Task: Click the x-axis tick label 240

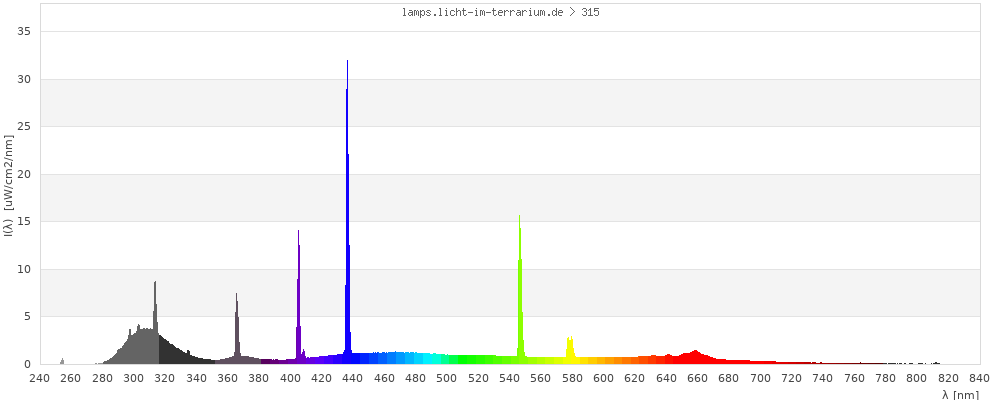Action: (40, 378)
